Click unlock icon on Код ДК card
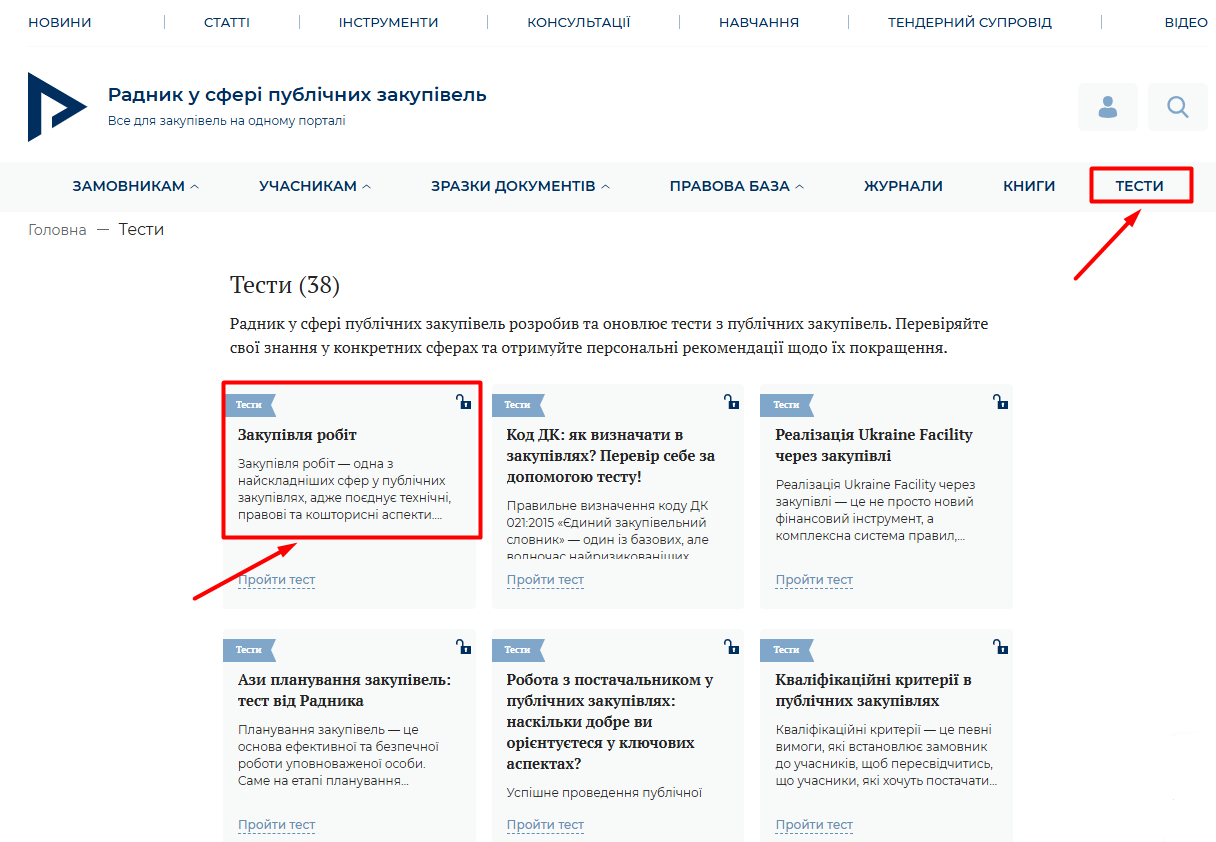 tap(732, 402)
